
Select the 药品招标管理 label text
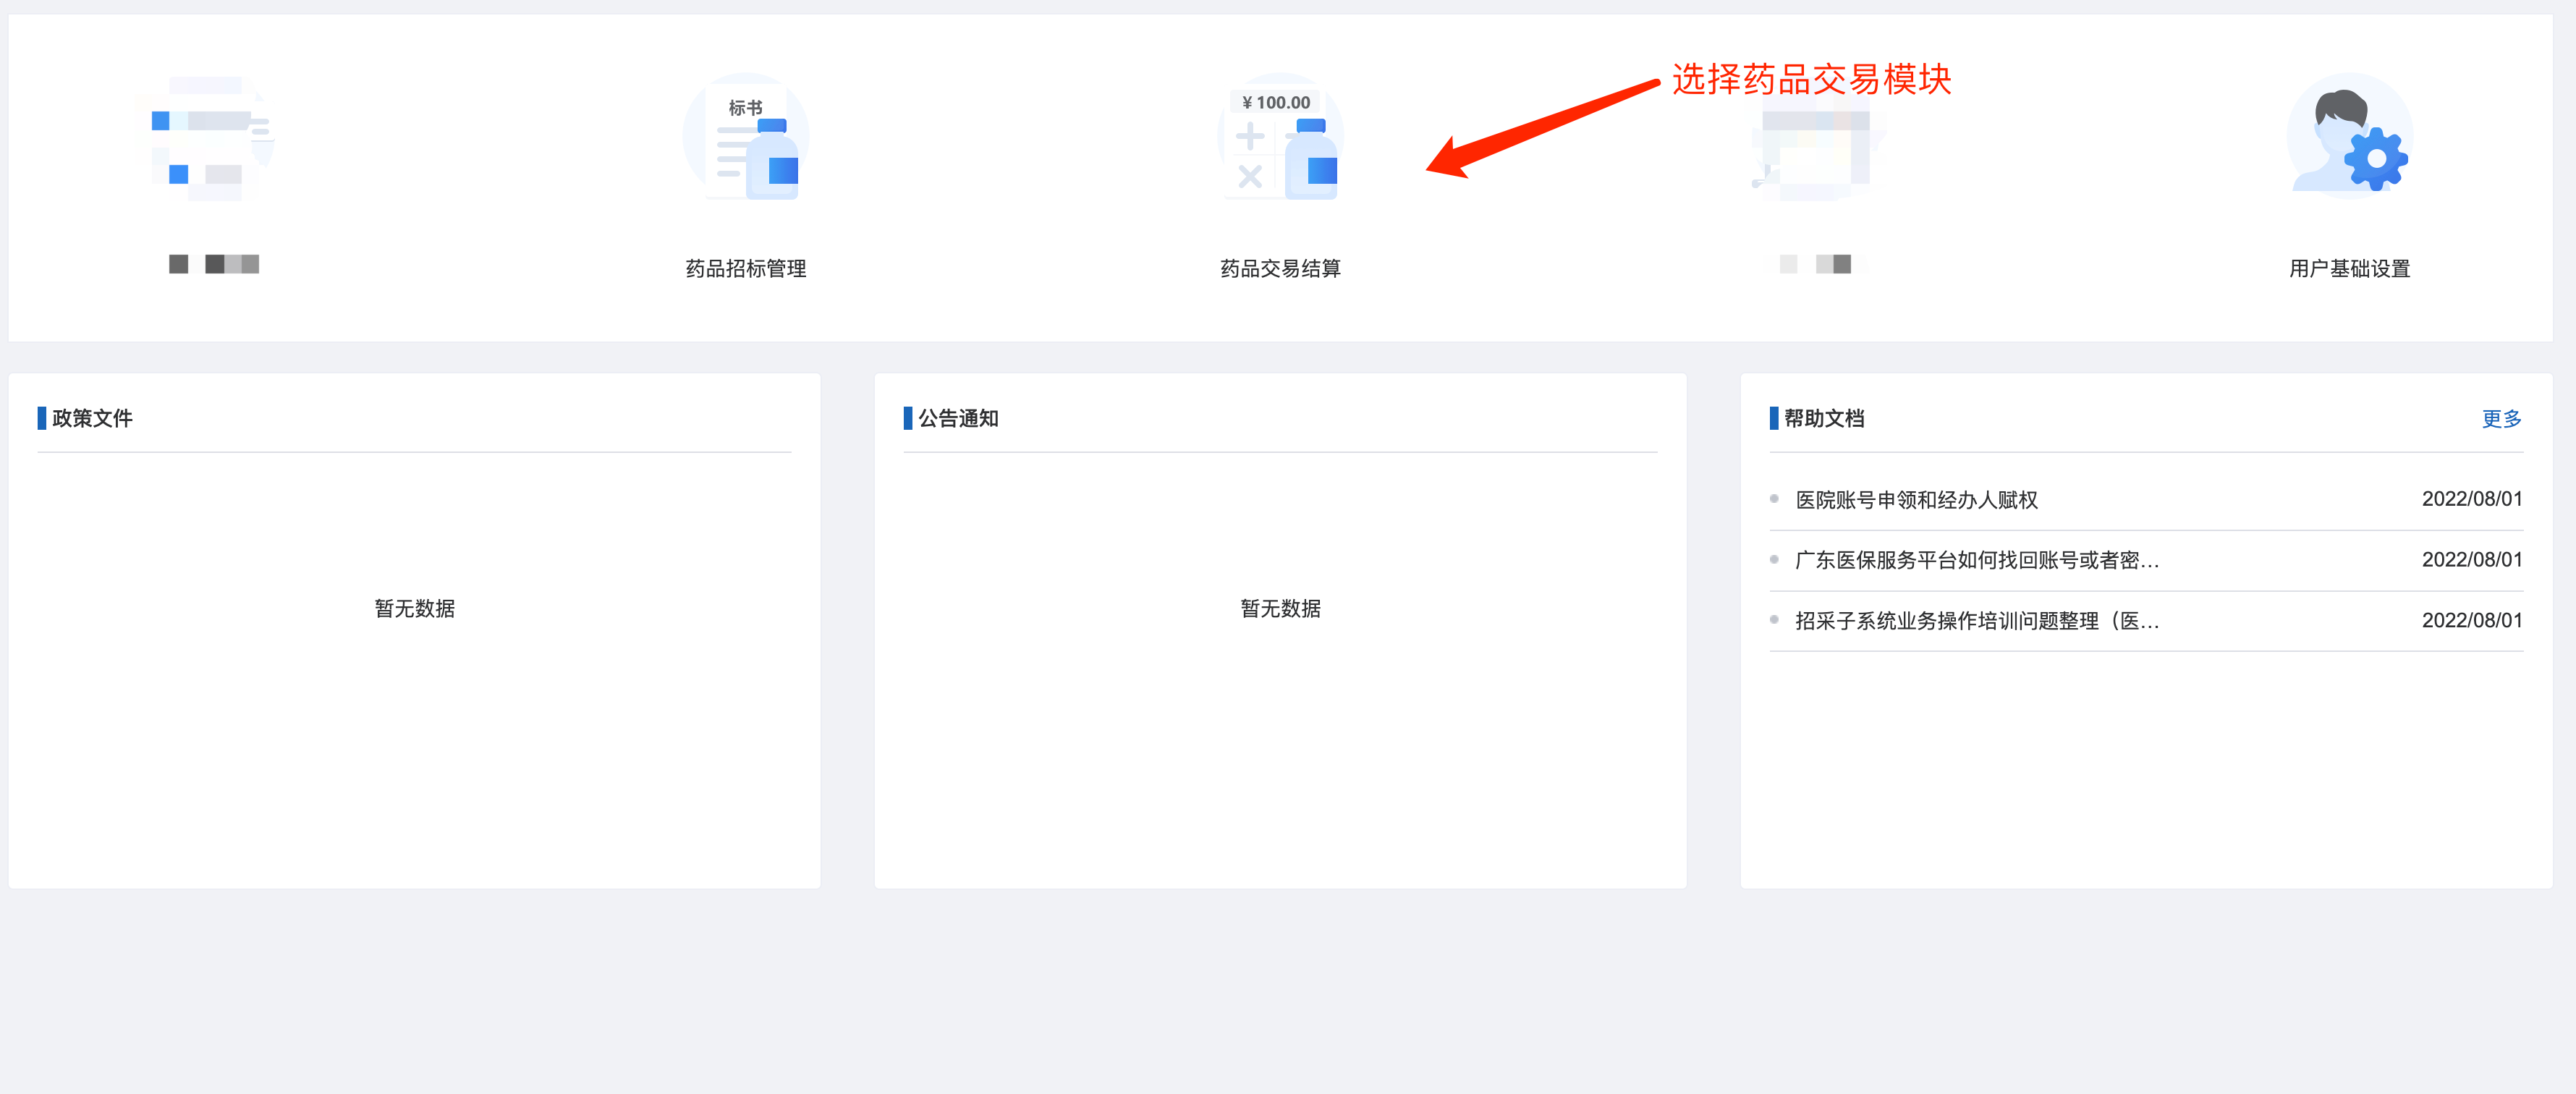(x=745, y=268)
